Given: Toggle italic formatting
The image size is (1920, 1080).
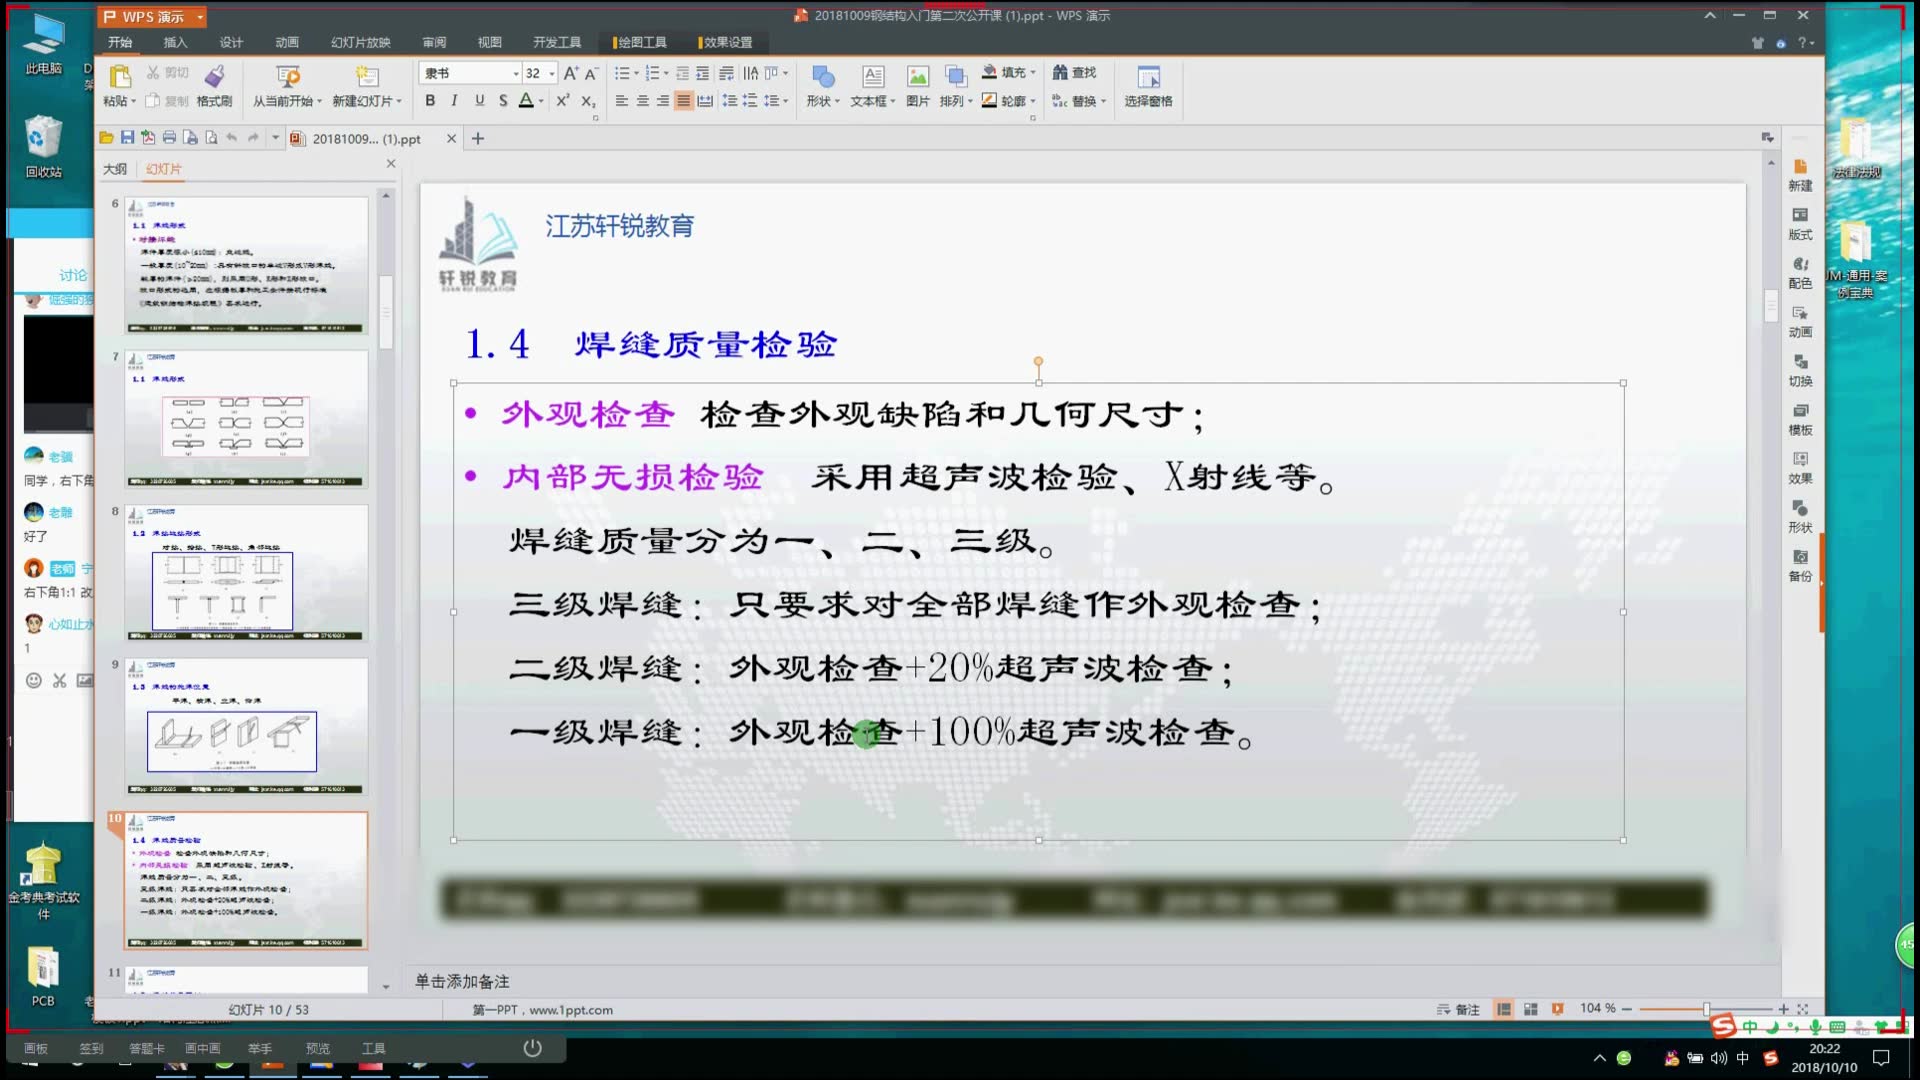Looking at the screenshot, I should click(454, 101).
